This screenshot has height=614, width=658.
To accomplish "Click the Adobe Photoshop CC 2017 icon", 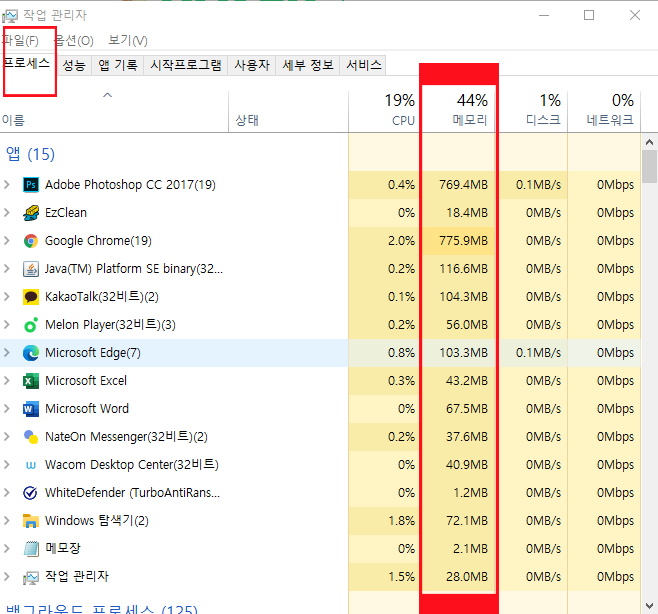I will 31,185.
